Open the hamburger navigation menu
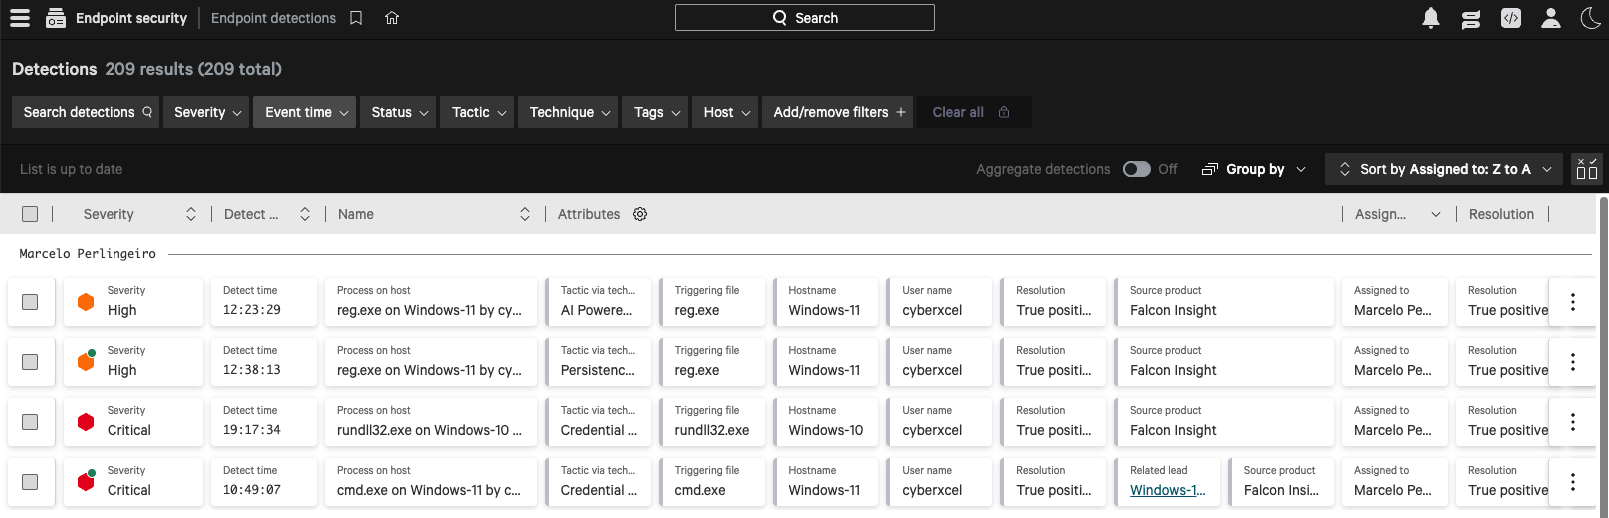The image size is (1609, 518). coord(20,18)
